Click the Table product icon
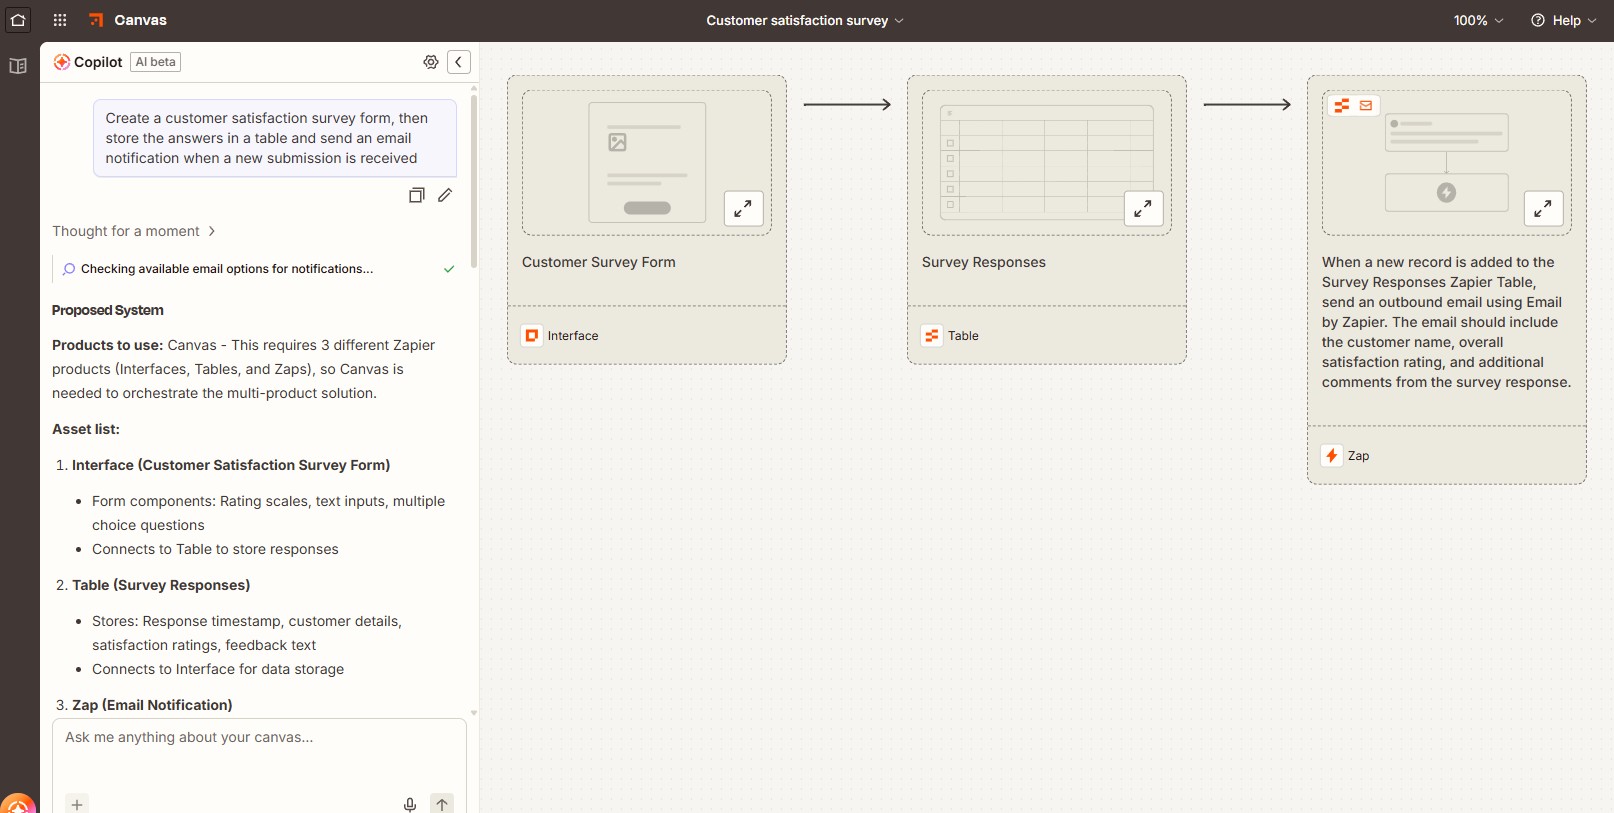 (x=932, y=336)
